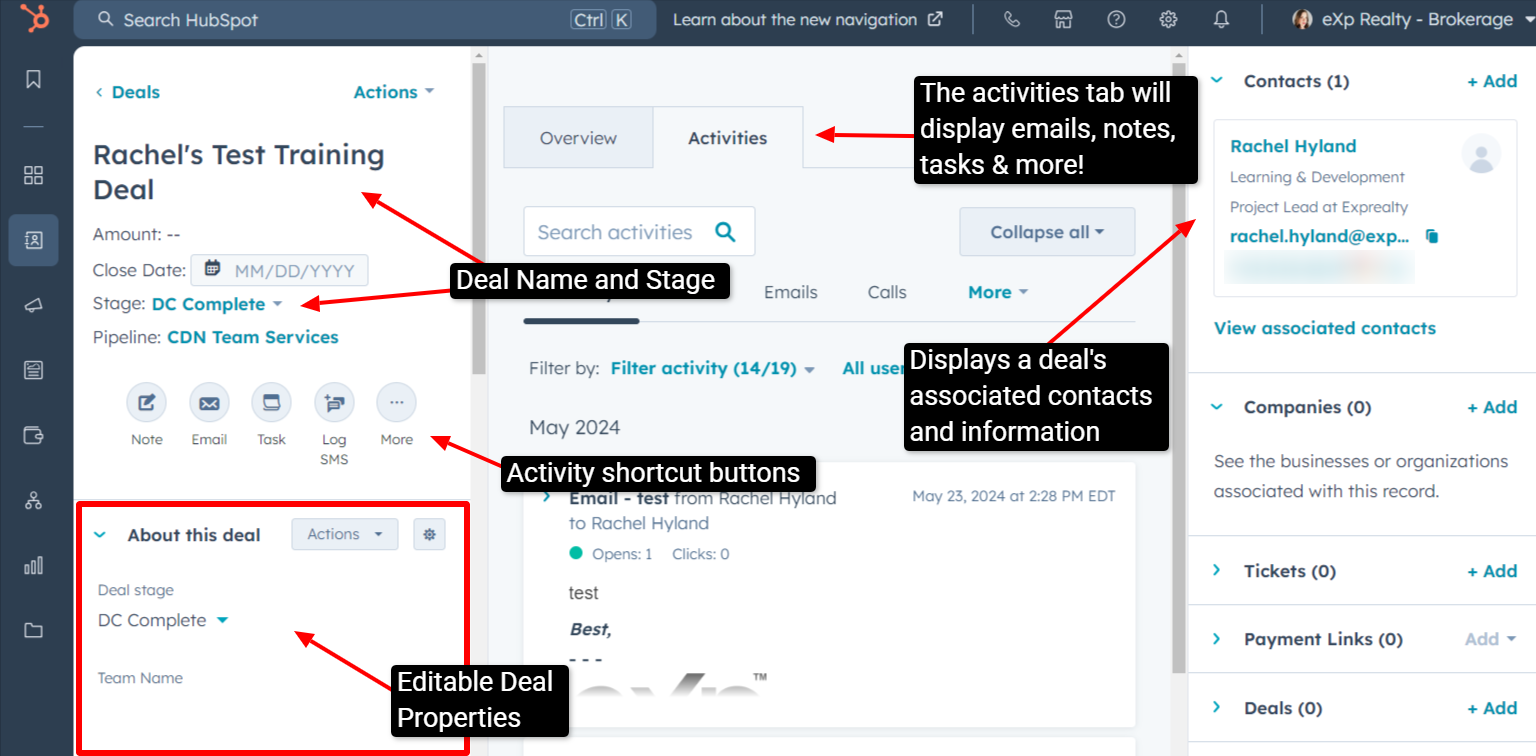Screen dimensions: 1536x756
Task: Open the Settings gear in the top bar
Action: [x=1168, y=19]
